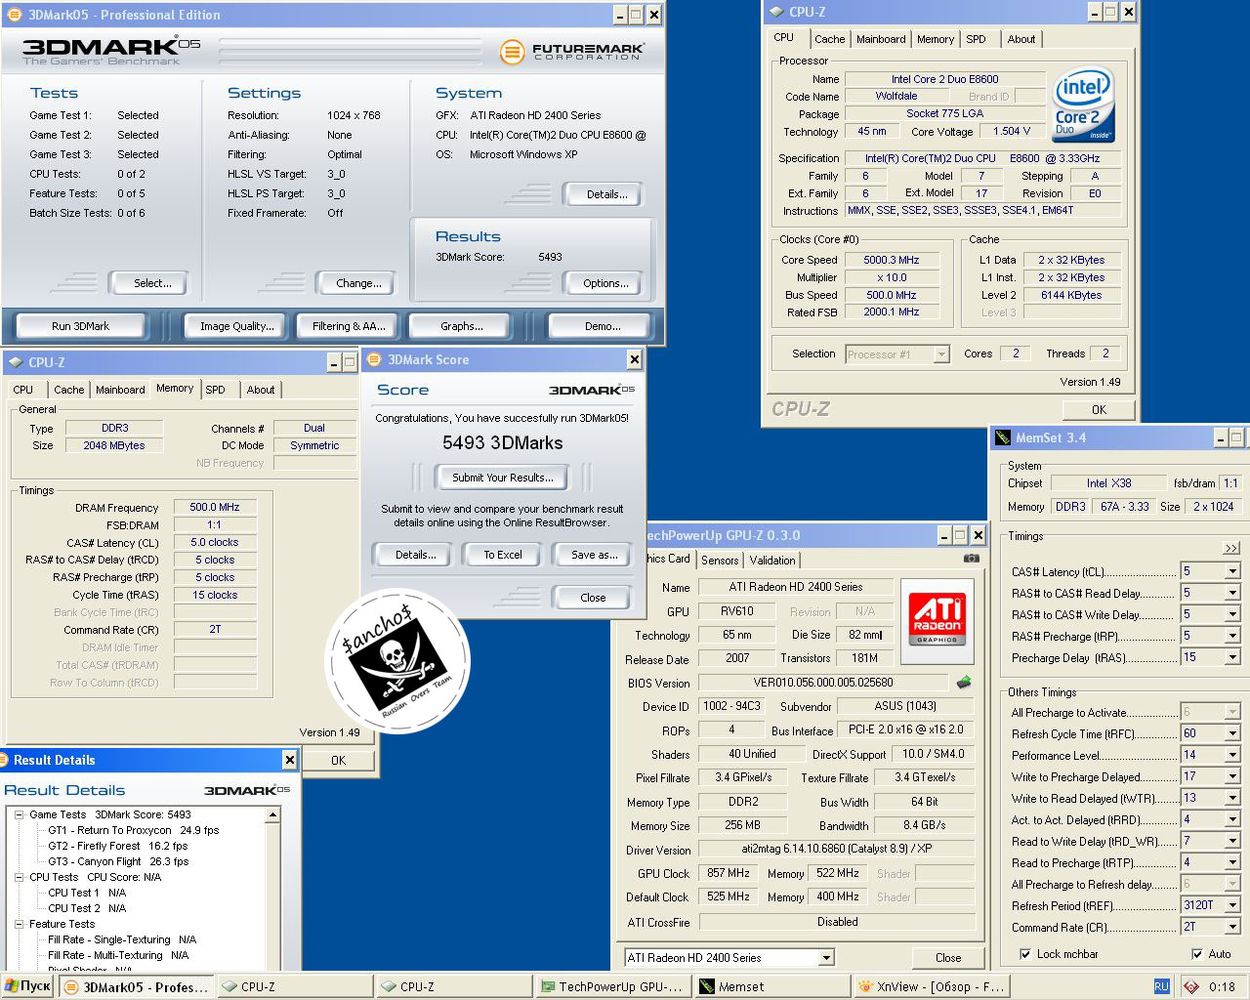The image size is (1250, 1000).
Task: Click Change... button under Settings
Action: pyautogui.click(x=358, y=283)
